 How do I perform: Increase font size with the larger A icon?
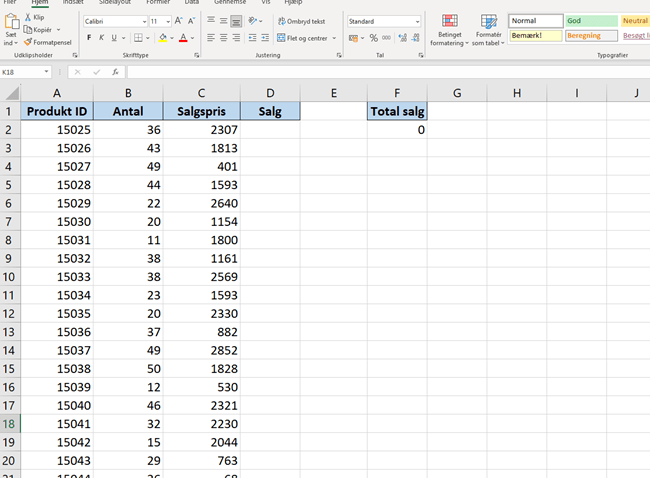coord(179,21)
